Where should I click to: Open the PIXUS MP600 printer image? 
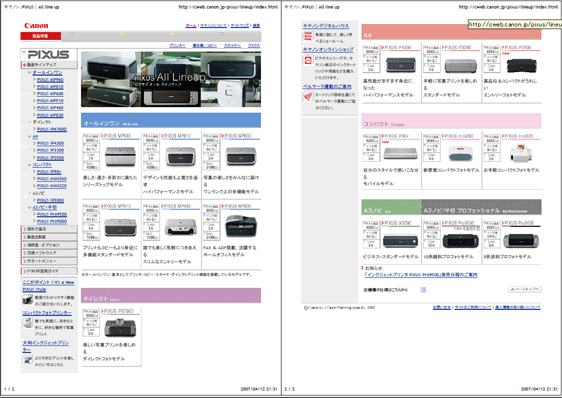241,156
